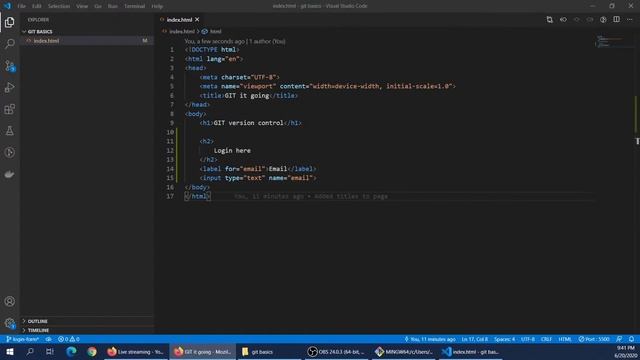
Task: Open the Terminal menu
Action: pyautogui.click(x=134, y=6)
